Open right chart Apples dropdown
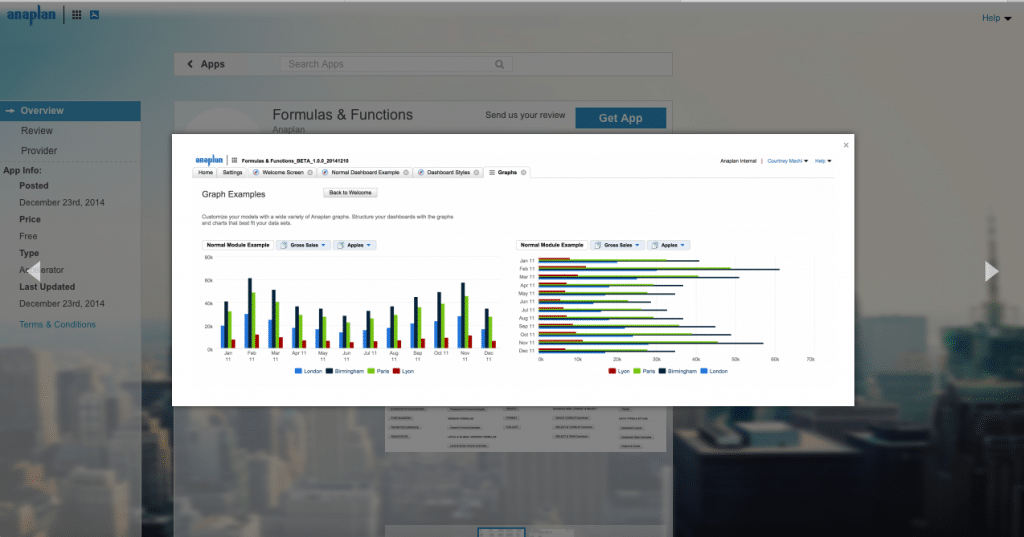The width and height of the screenshot is (1024, 537). tap(669, 245)
